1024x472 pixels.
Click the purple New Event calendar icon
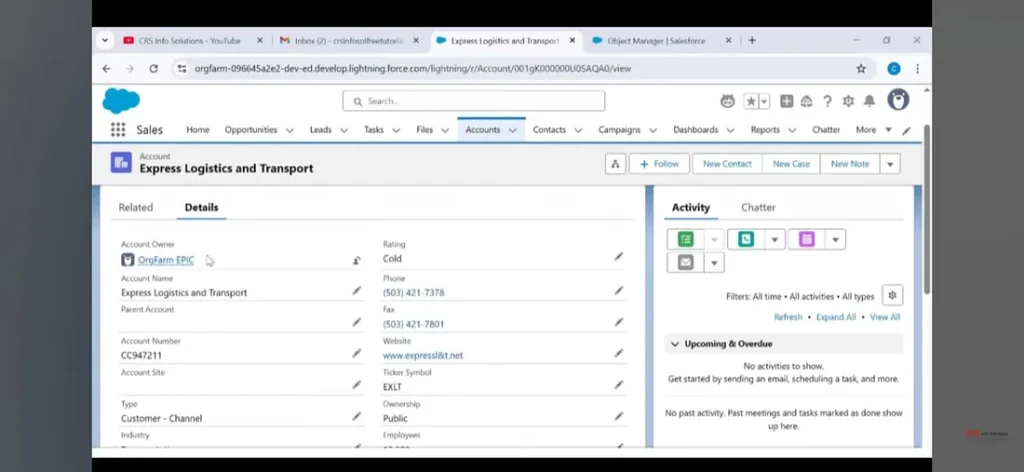(x=806, y=239)
